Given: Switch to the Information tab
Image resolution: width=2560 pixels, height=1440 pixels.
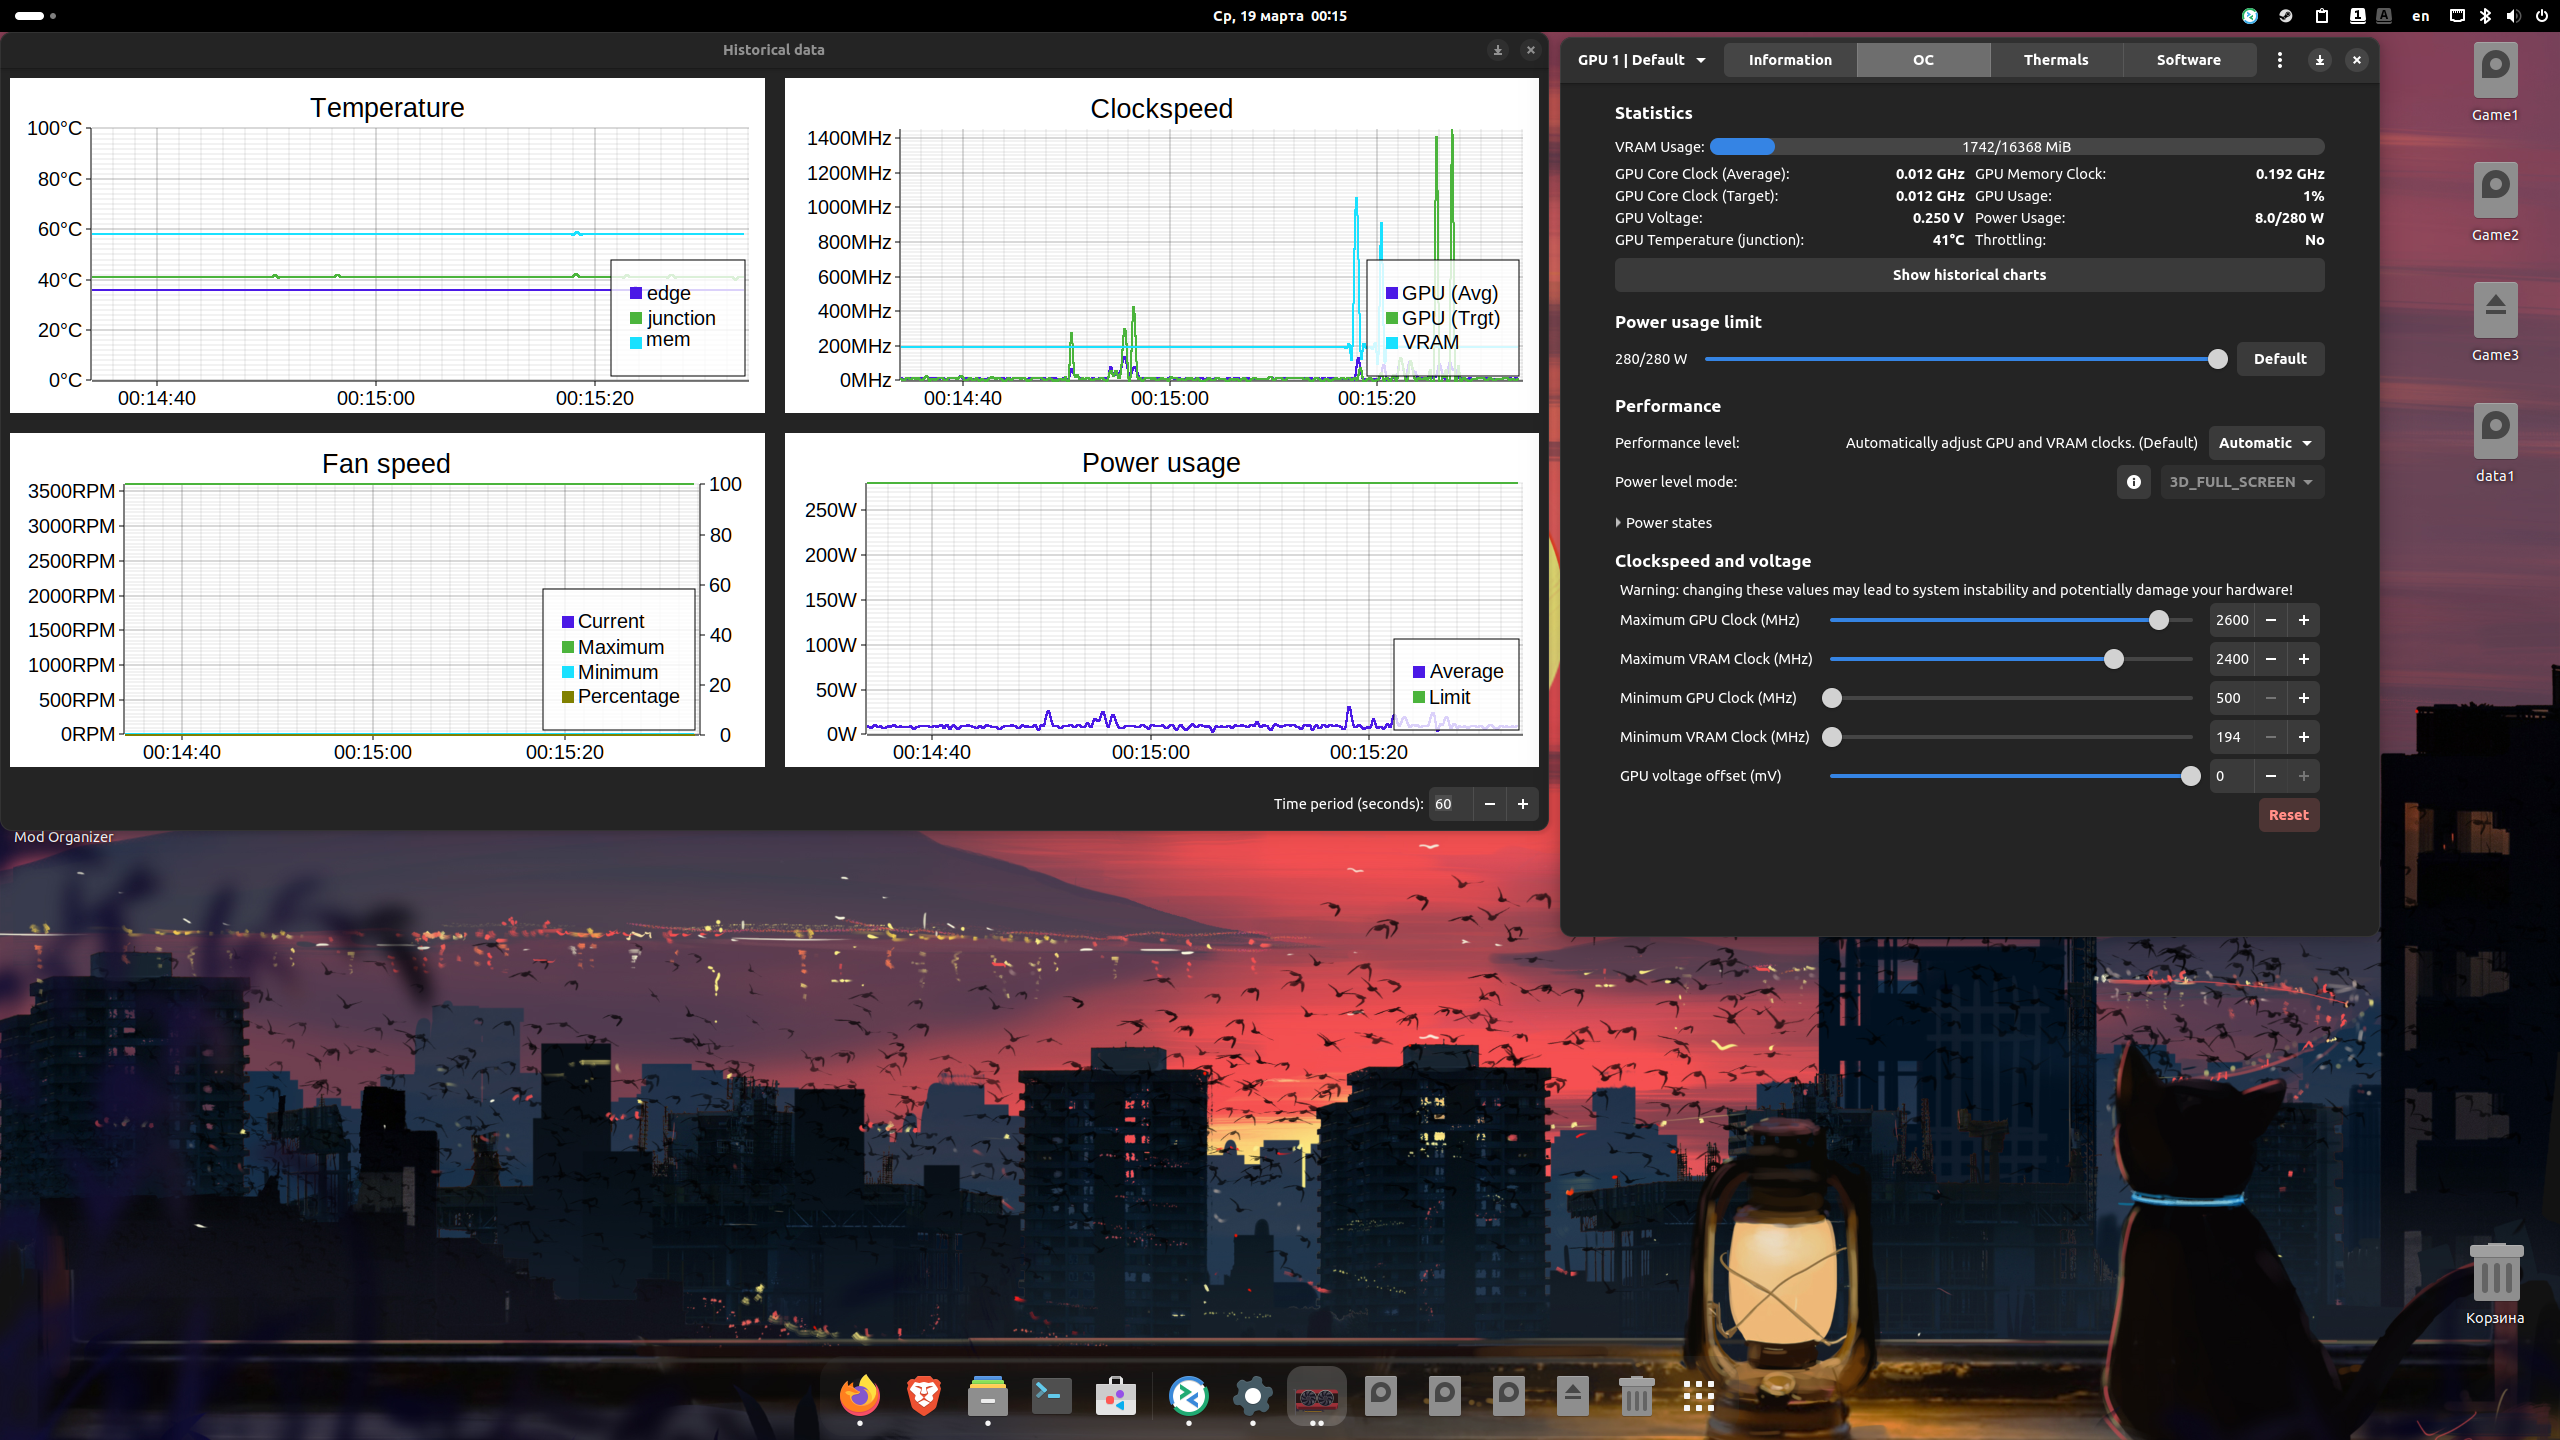Looking at the screenshot, I should pos(1790,60).
